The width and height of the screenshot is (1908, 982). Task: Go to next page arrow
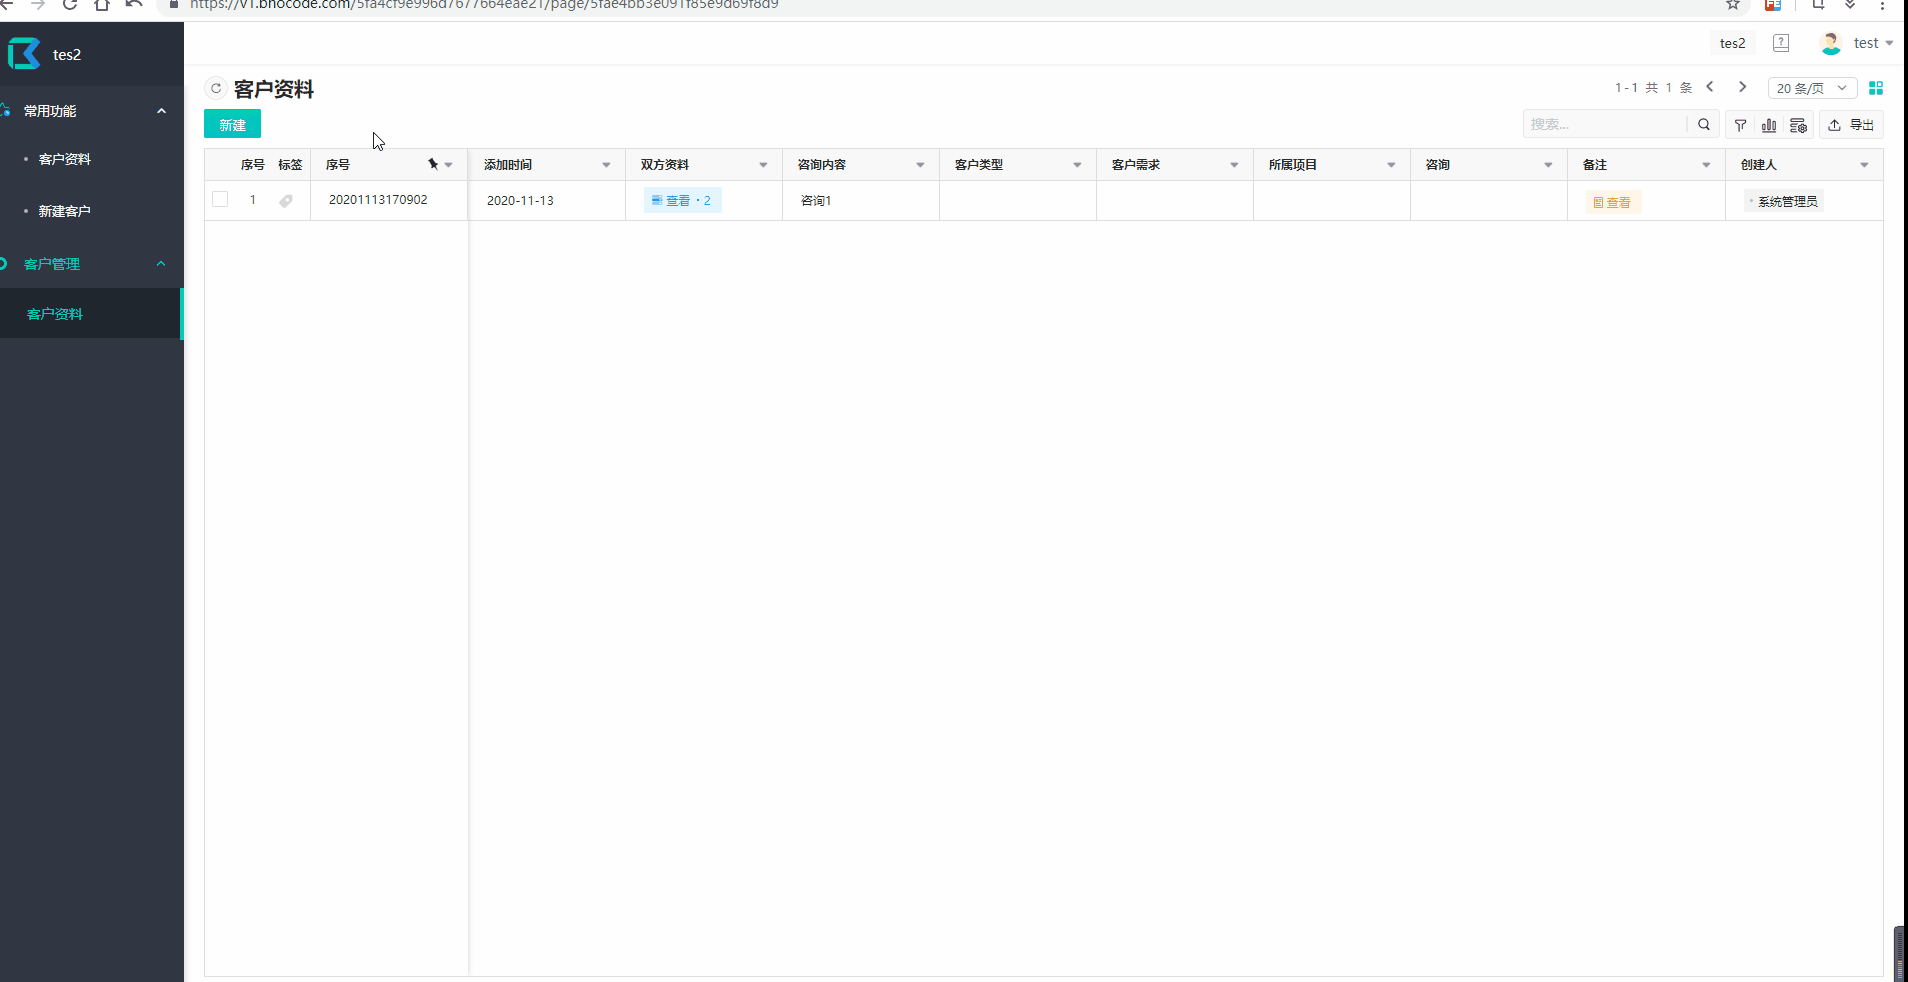click(1742, 87)
